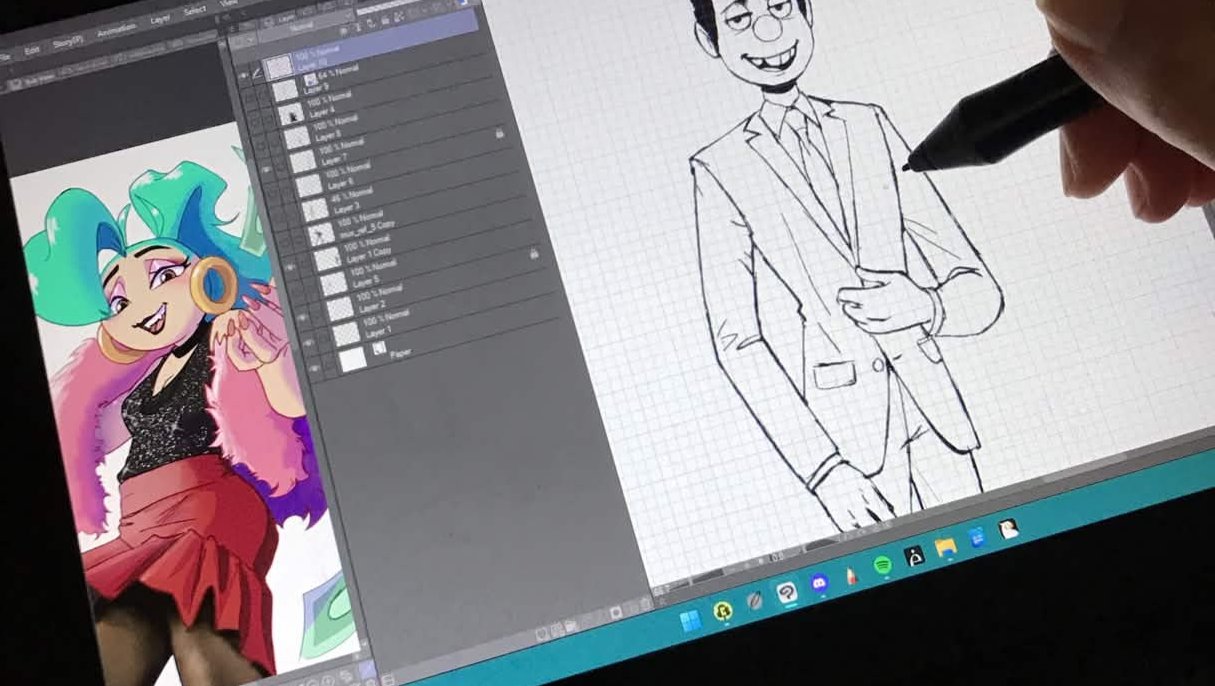Click the black square figure taskbar icon
This screenshot has width=1215, height=686.
(914, 556)
